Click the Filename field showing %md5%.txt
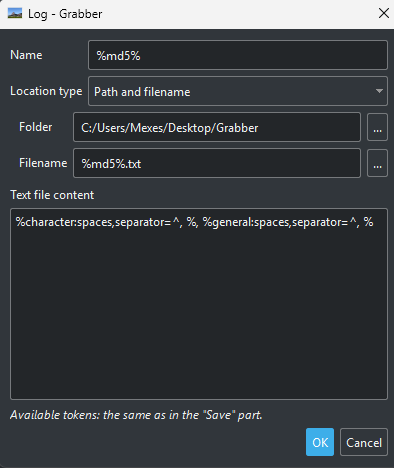Image resolution: width=394 pixels, height=468 pixels. pyautogui.click(x=217, y=163)
